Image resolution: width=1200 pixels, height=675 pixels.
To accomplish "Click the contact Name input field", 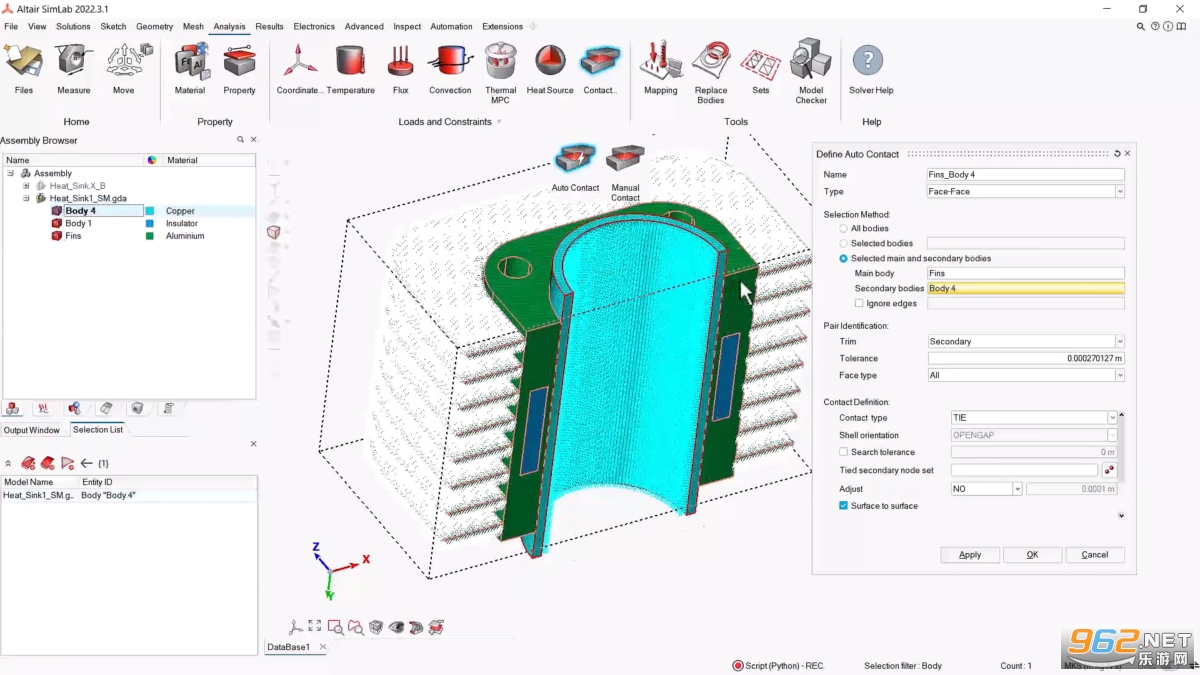I will pos(1026,175).
